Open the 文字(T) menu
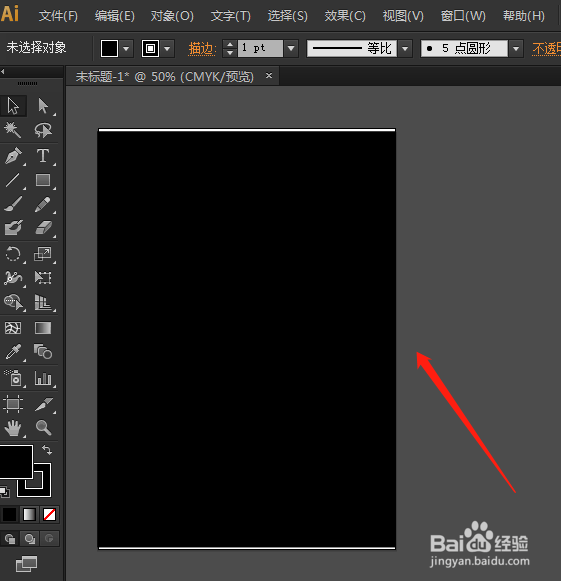Viewport: 561px width, 581px height. [x=231, y=16]
